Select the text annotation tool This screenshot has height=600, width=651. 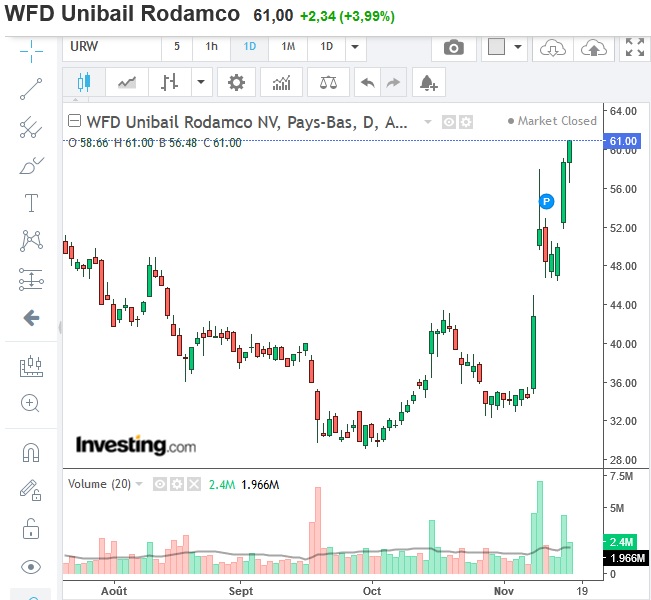tap(32, 203)
